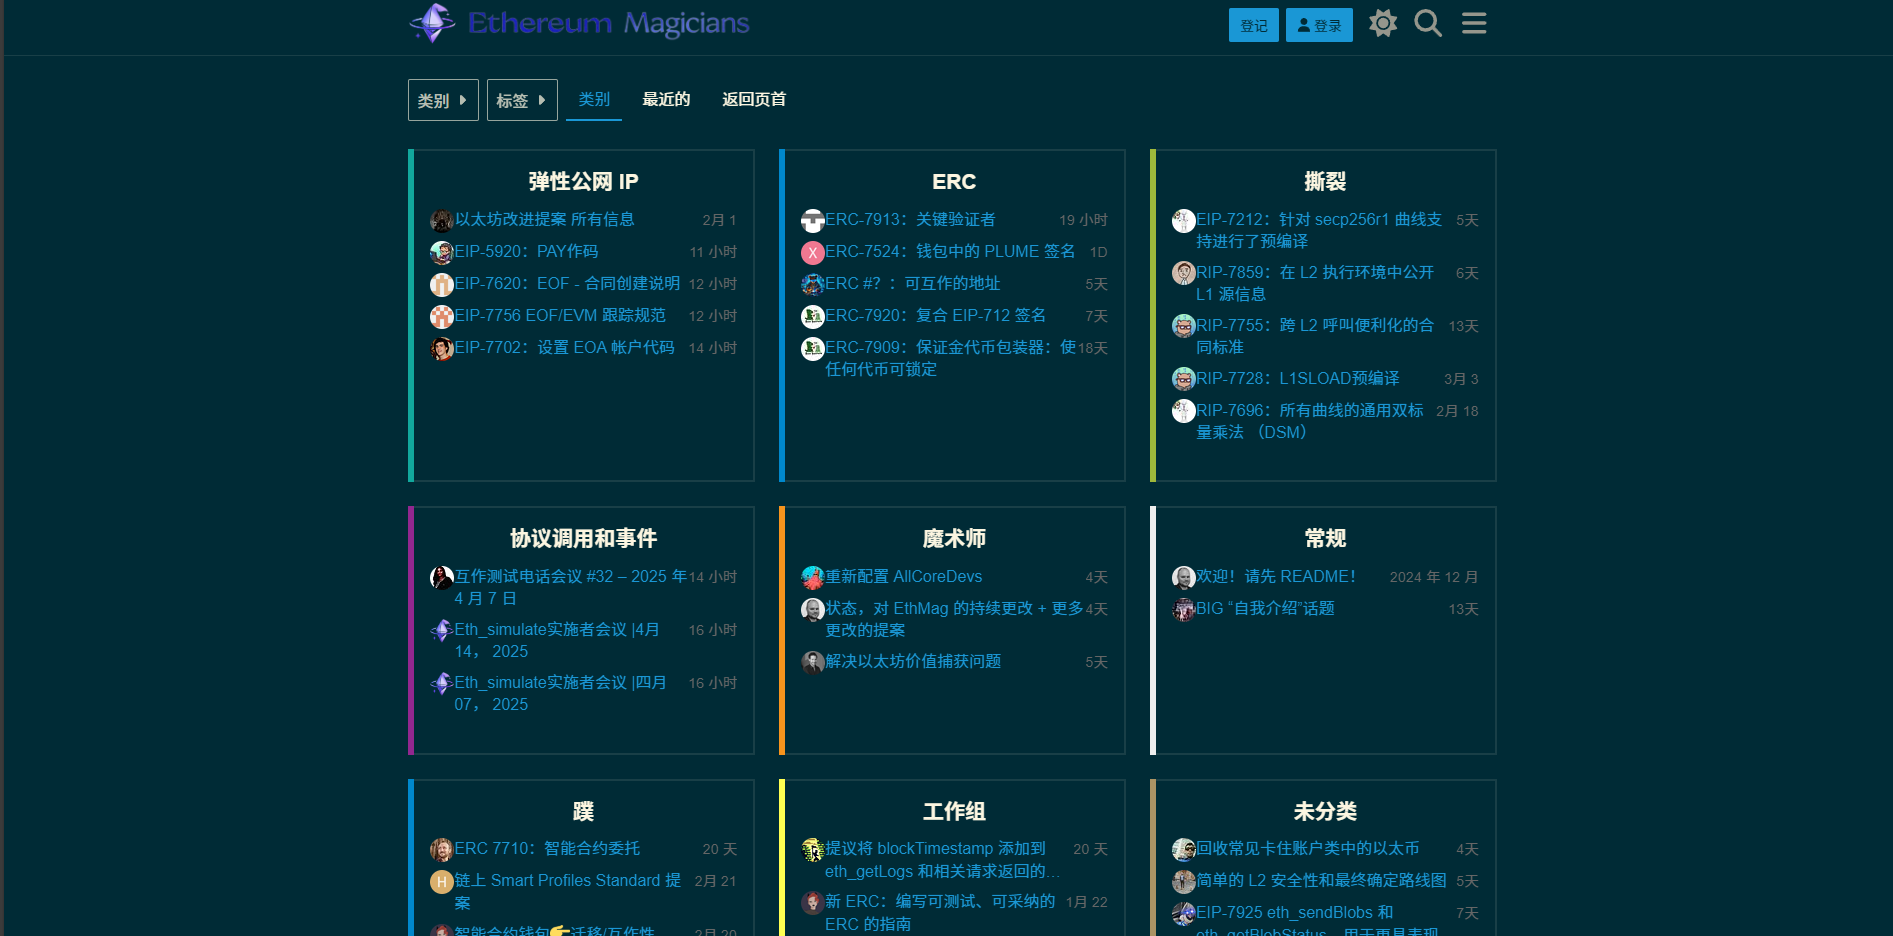
Task: Expand the 标签 dropdown filter
Action: pyautogui.click(x=522, y=100)
